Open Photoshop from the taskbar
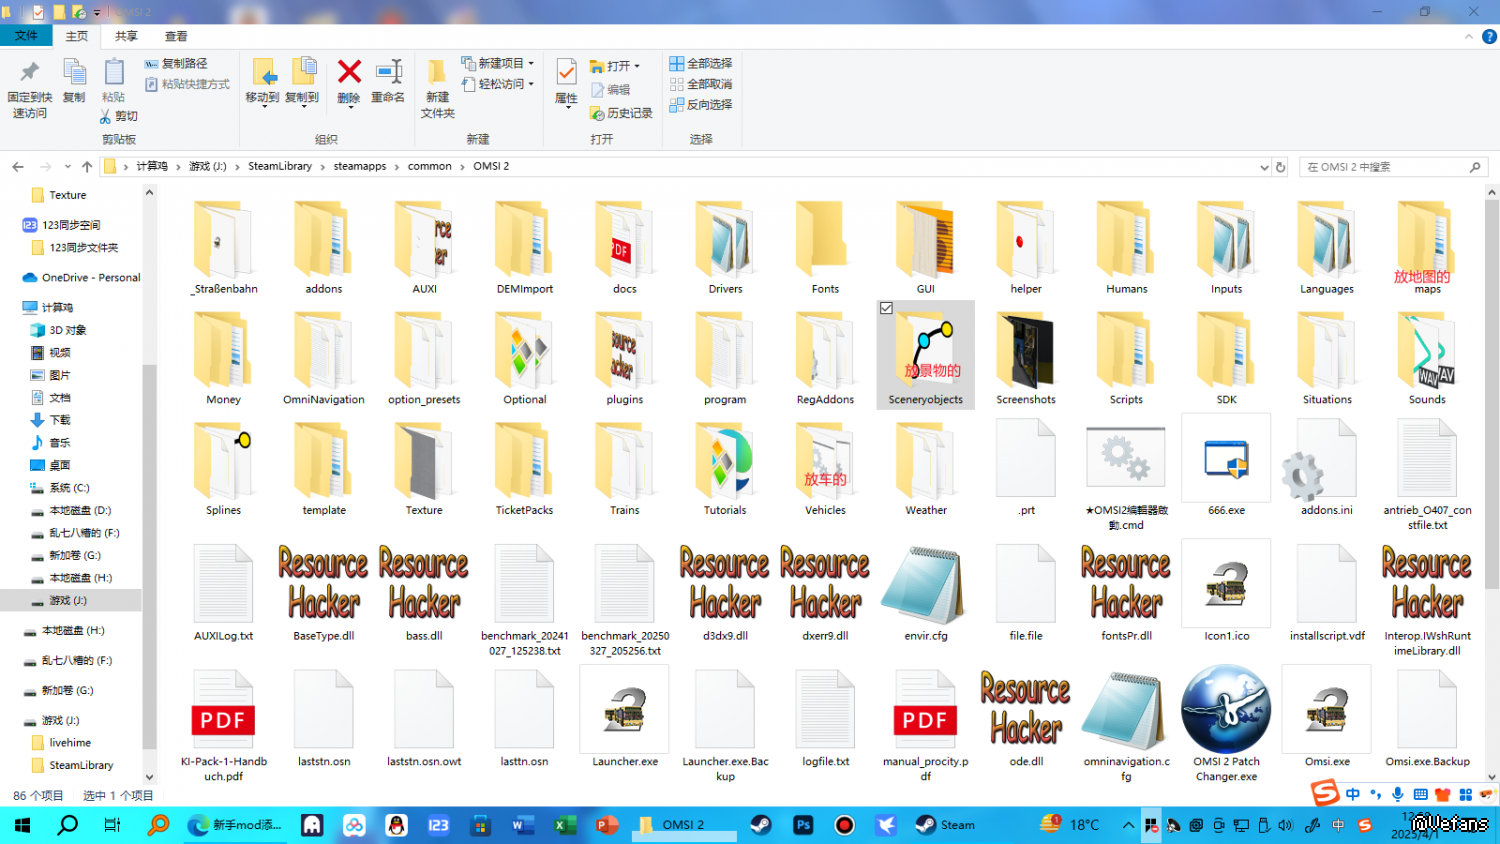The image size is (1500, 844). (803, 825)
